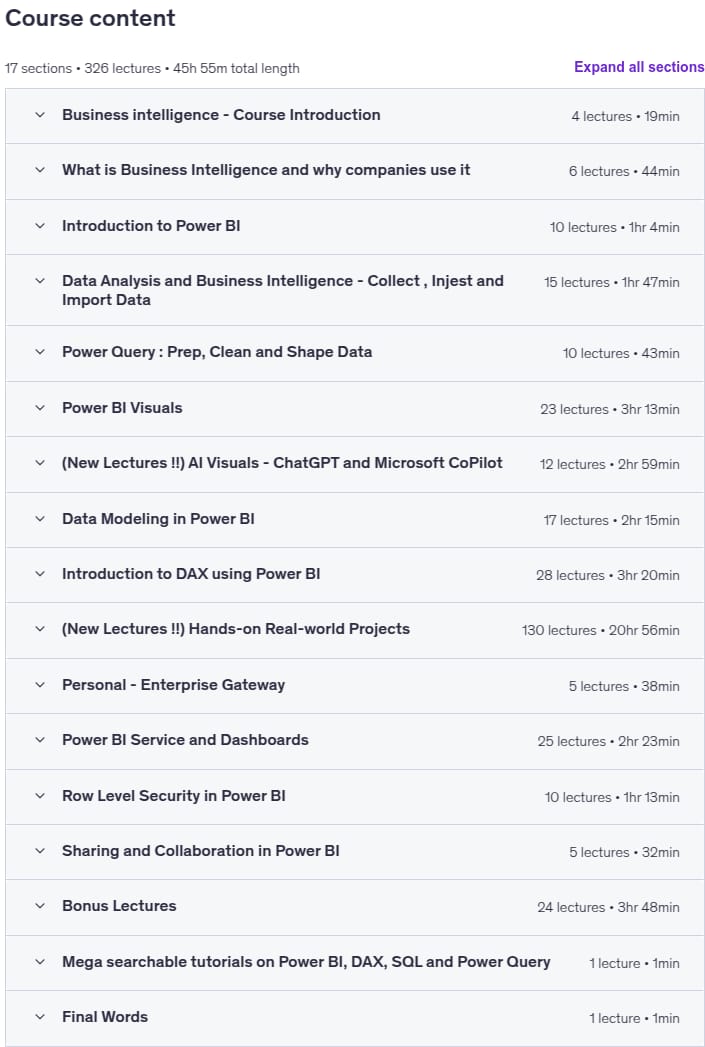
Task: Expand chevron next to Power Query section
Action: coord(40,352)
